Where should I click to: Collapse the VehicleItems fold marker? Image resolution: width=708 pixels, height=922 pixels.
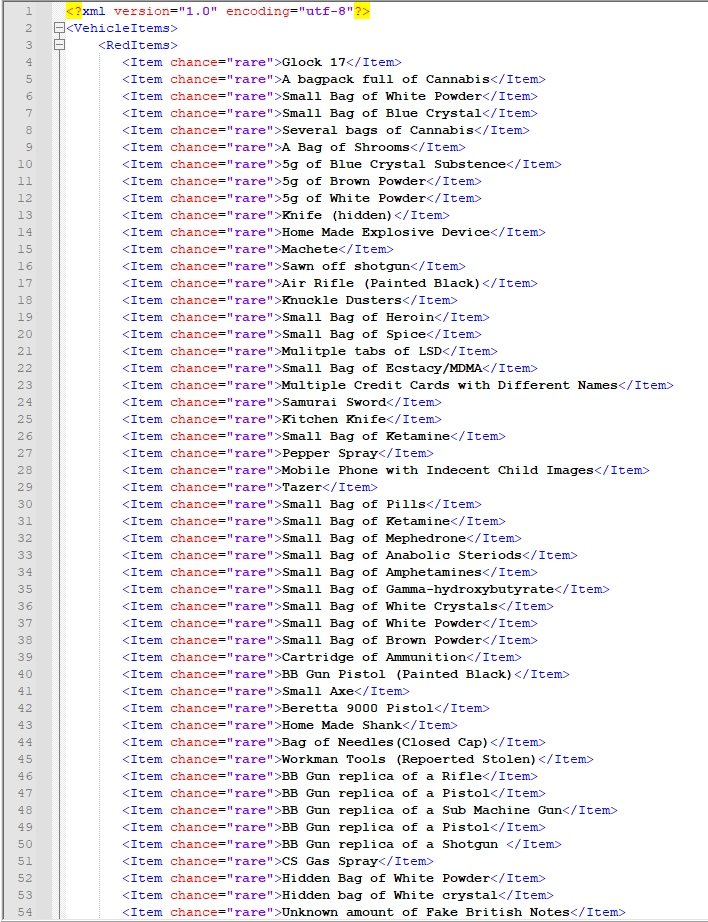[x=59, y=28]
